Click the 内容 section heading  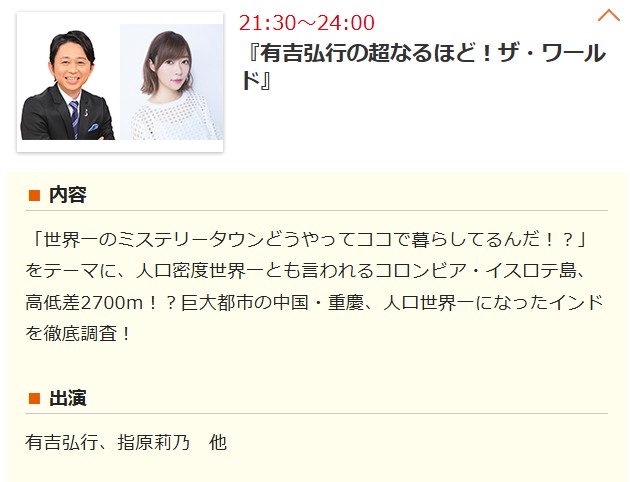pos(68,195)
